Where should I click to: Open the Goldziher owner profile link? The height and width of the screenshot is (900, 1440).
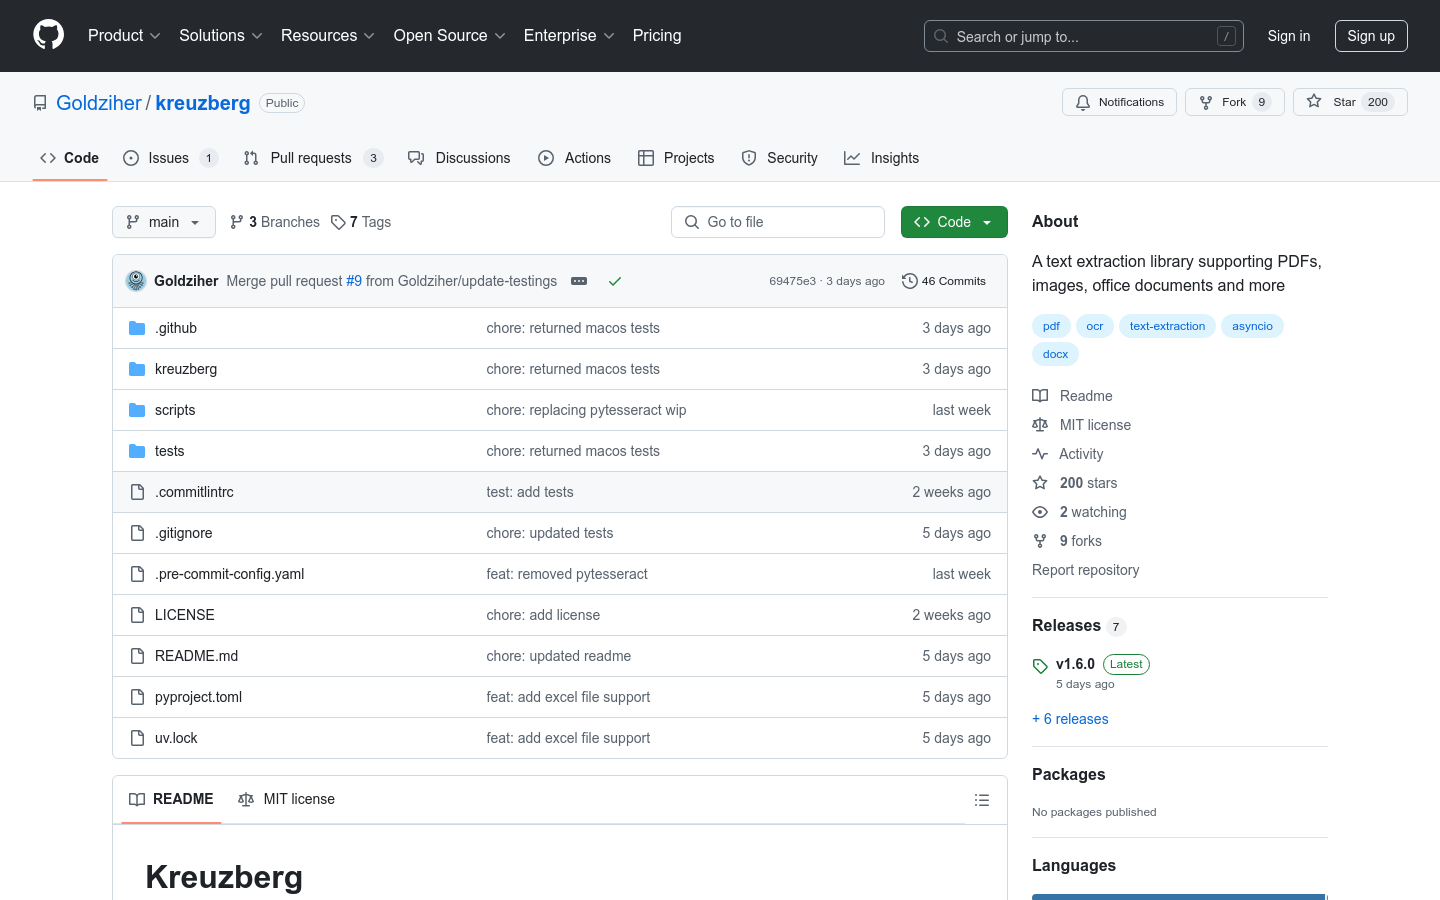pyautogui.click(x=99, y=103)
